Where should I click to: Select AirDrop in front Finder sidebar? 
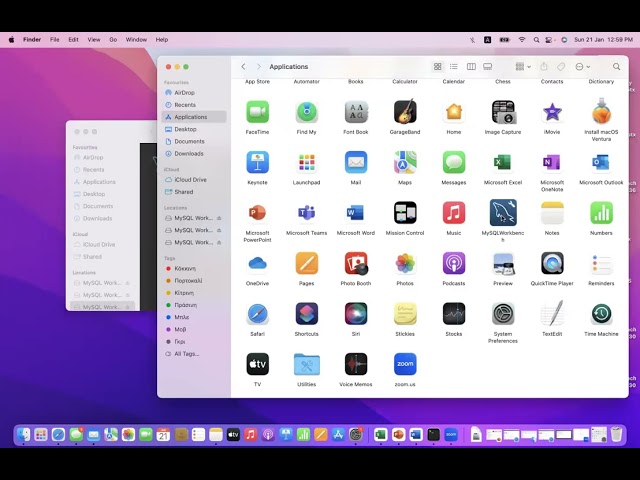[194, 93]
